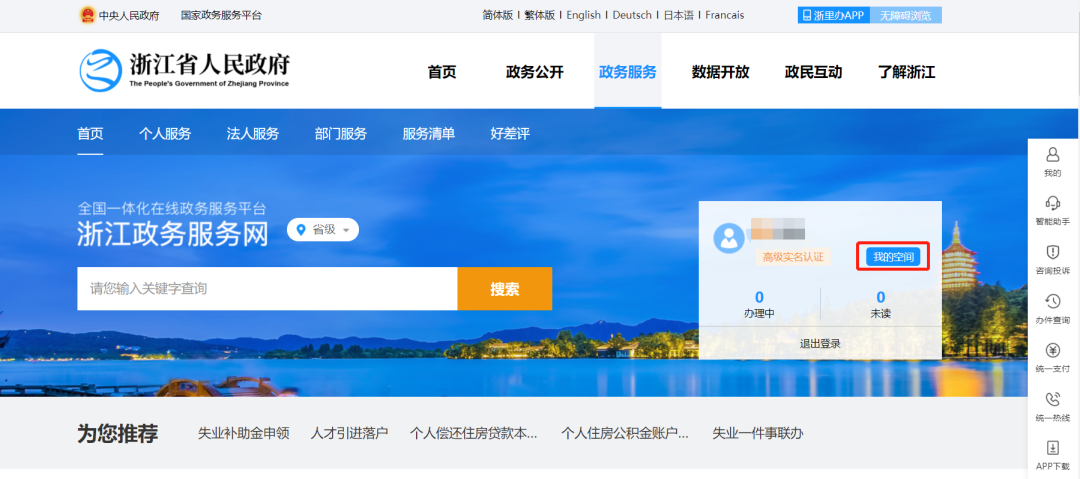Select the 个人服务 tab
This screenshot has height=479, width=1080.
point(165,134)
